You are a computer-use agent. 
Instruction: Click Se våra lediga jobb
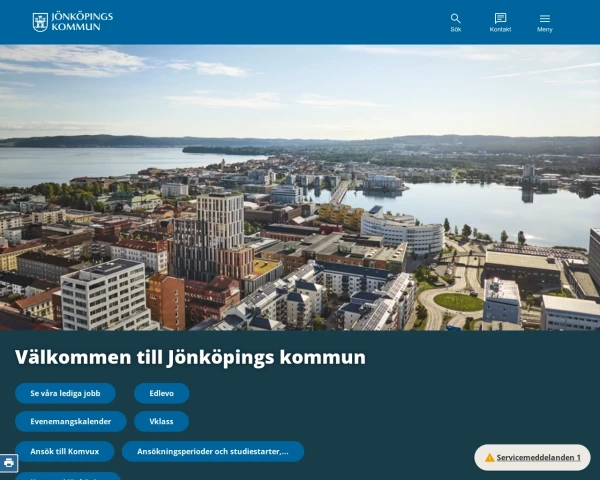point(65,393)
